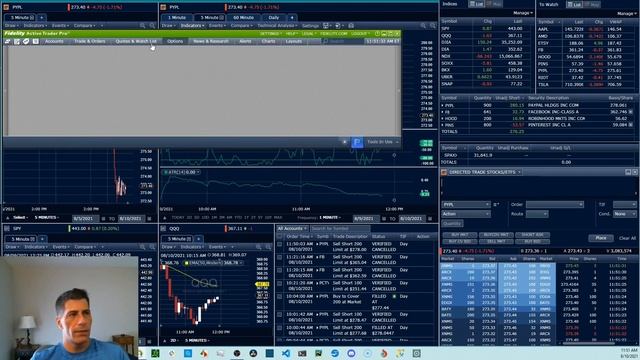Click search field in Active Trader Pro toolbar
Screen dimensions: 640x360
tap(342, 41)
